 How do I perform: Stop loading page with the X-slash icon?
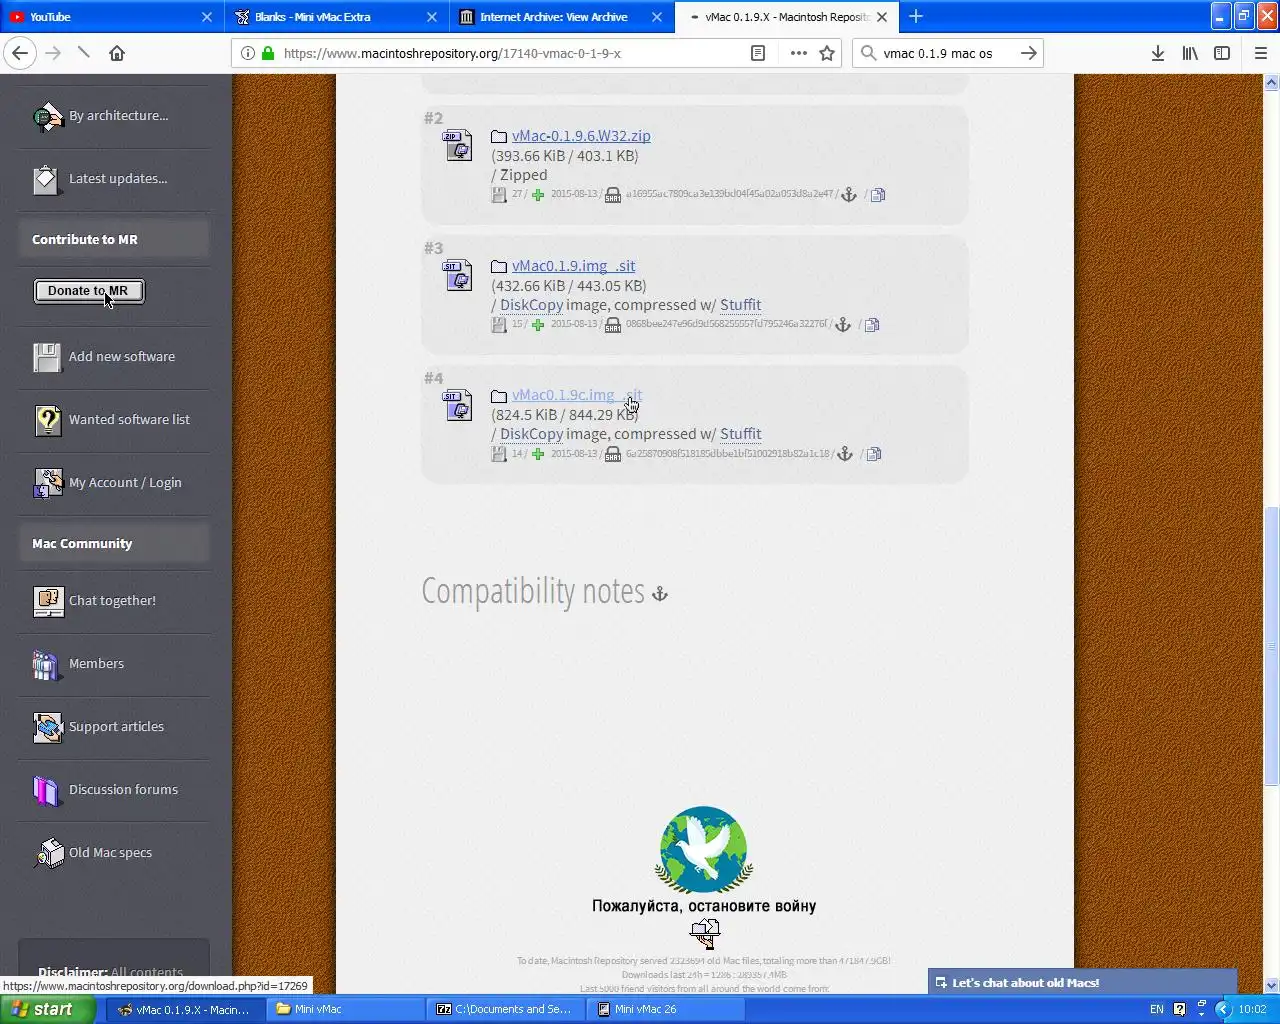84,52
